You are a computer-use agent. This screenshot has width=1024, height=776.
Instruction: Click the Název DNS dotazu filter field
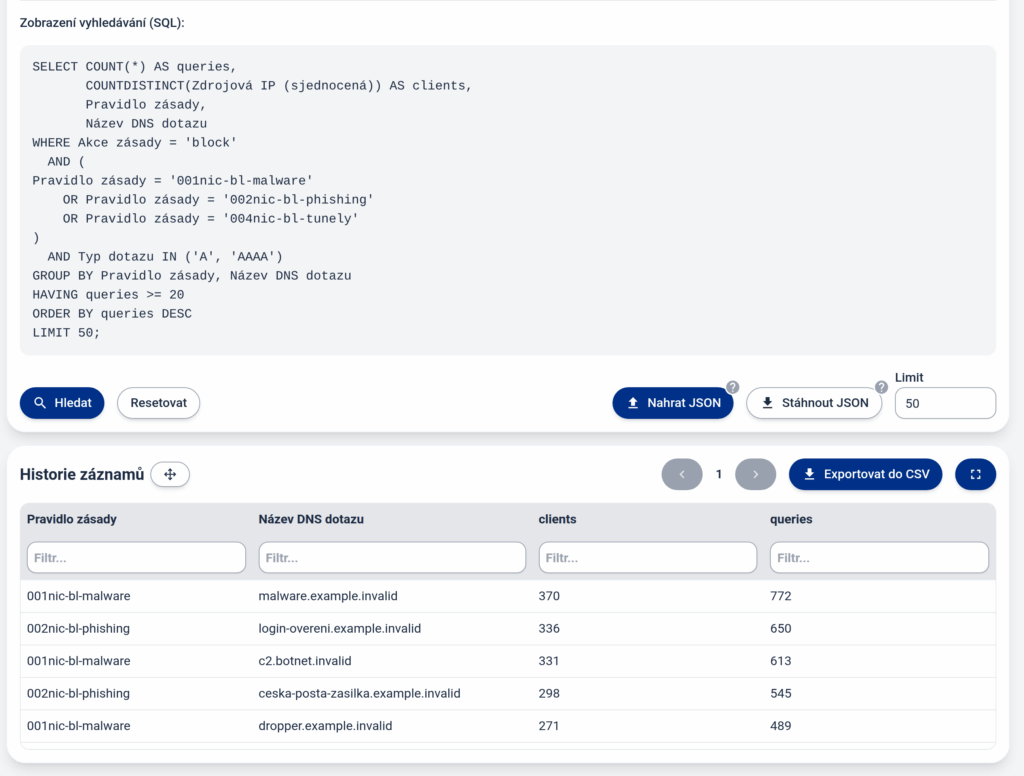click(392, 558)
